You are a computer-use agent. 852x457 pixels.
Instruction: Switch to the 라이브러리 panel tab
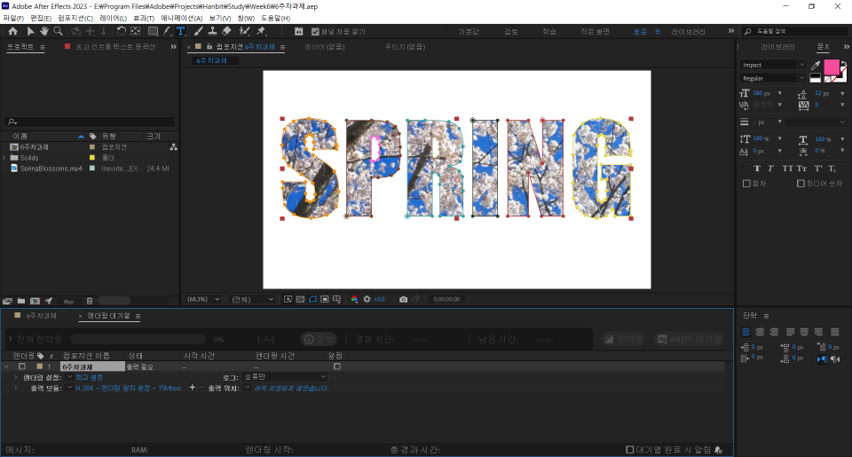click(x=778, y=47)
